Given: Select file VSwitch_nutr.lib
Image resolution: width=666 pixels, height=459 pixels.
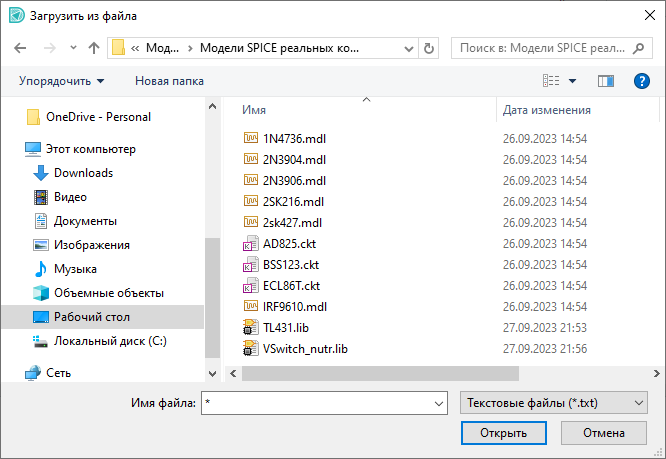Looking at the screenshot, I should coord(305,349).
